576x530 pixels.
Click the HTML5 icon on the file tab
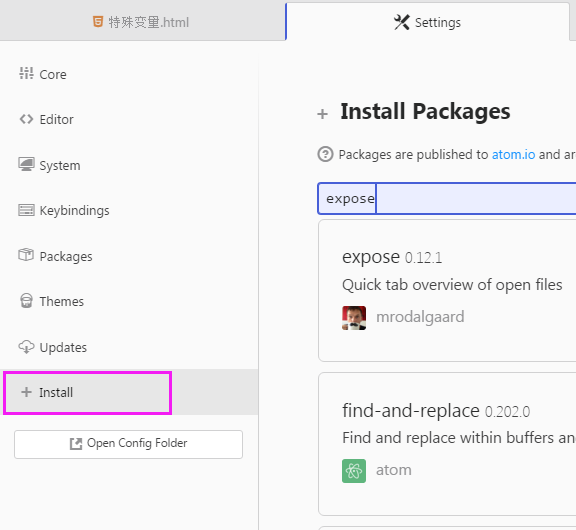pos(98,22)
